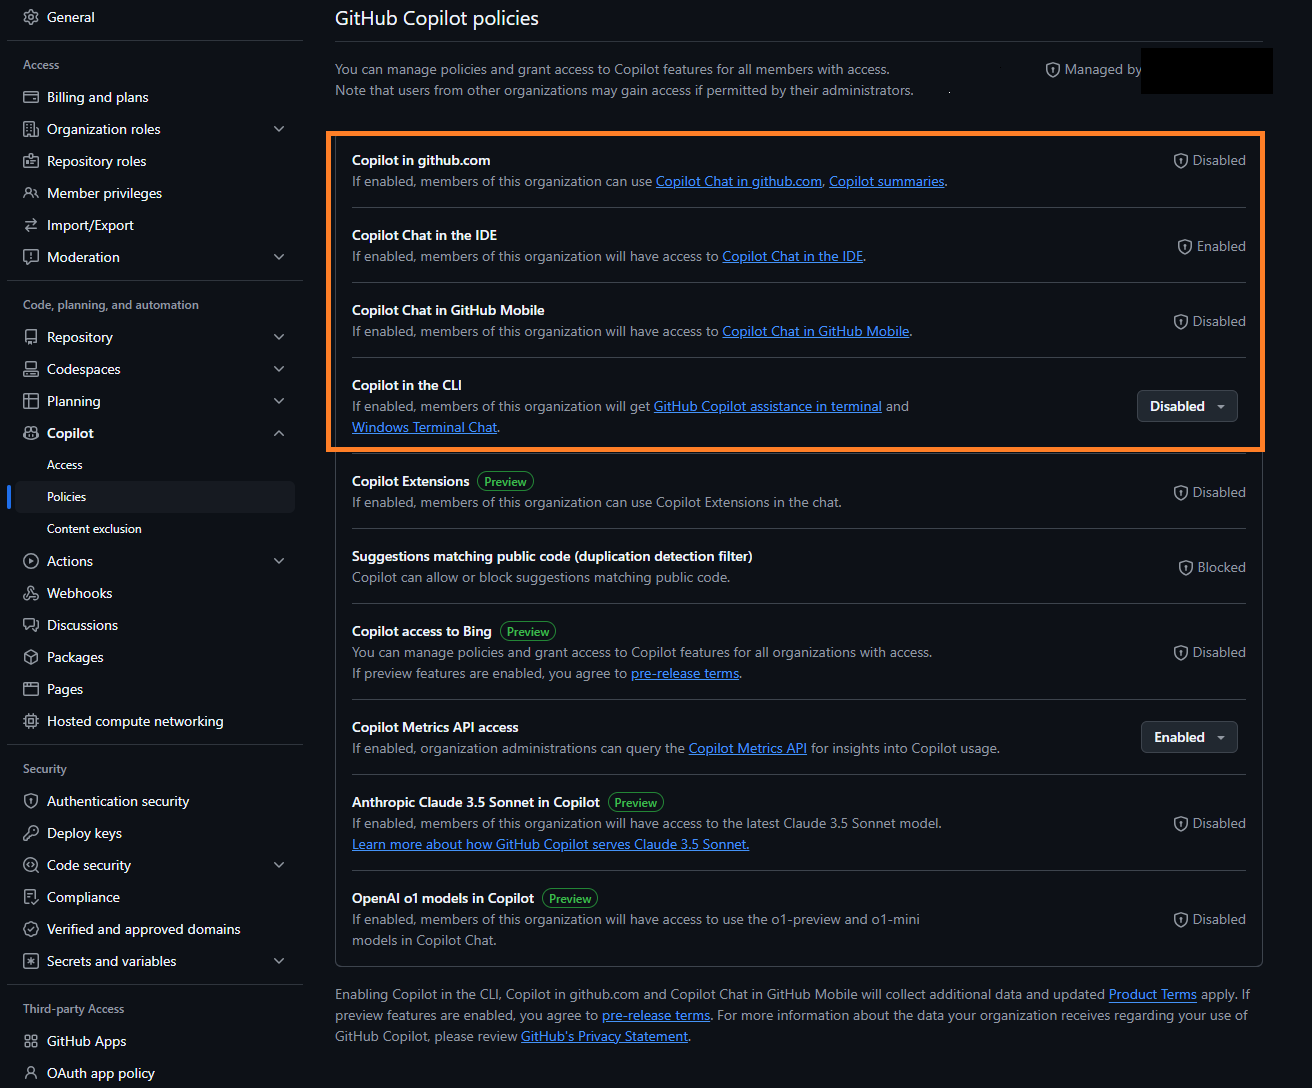Screen dimensions: 1312x1088
Task: Click the Organization roles icon
Action: pos(31,129)
